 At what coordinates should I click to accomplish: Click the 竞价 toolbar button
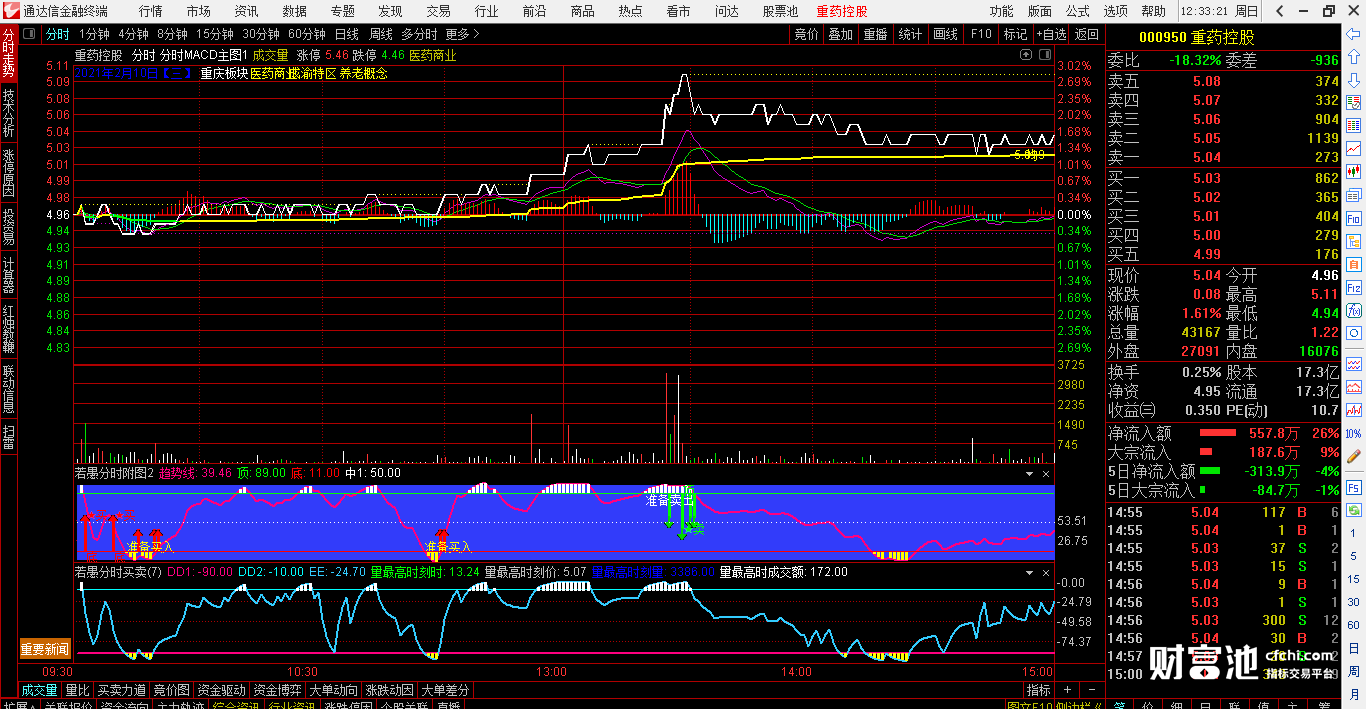click(x=806, y=34)
